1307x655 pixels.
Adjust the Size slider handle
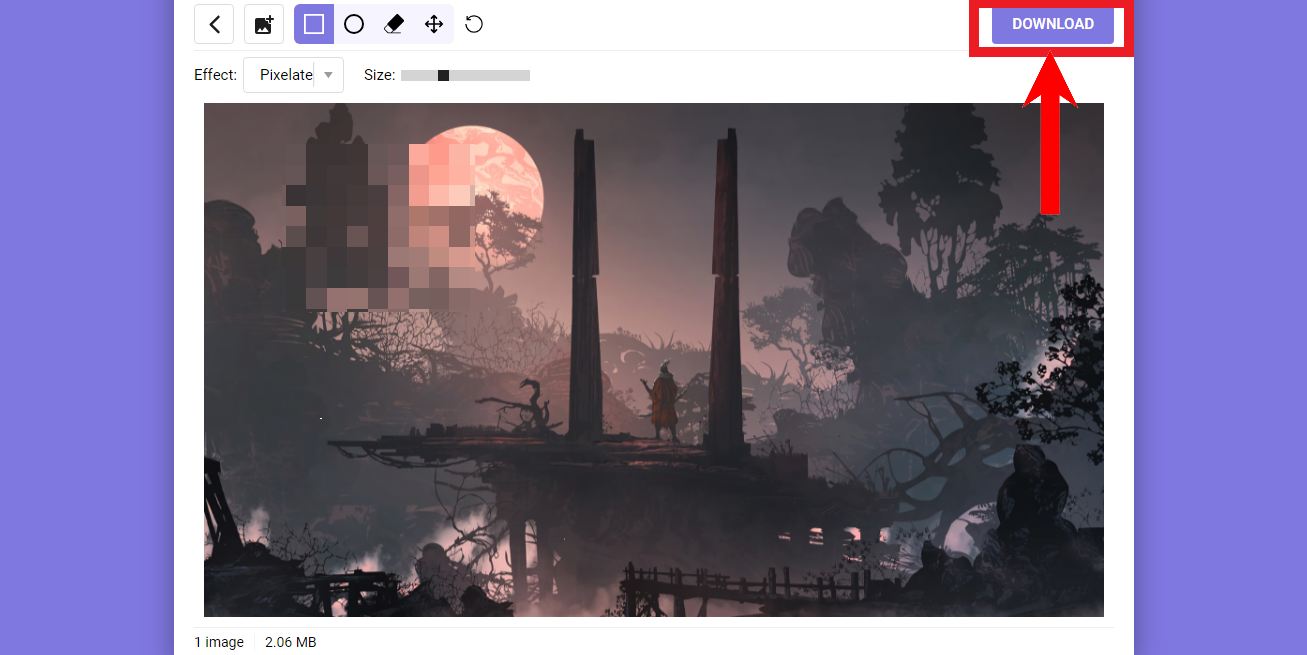pyautogui.click(x=443, y=75)
